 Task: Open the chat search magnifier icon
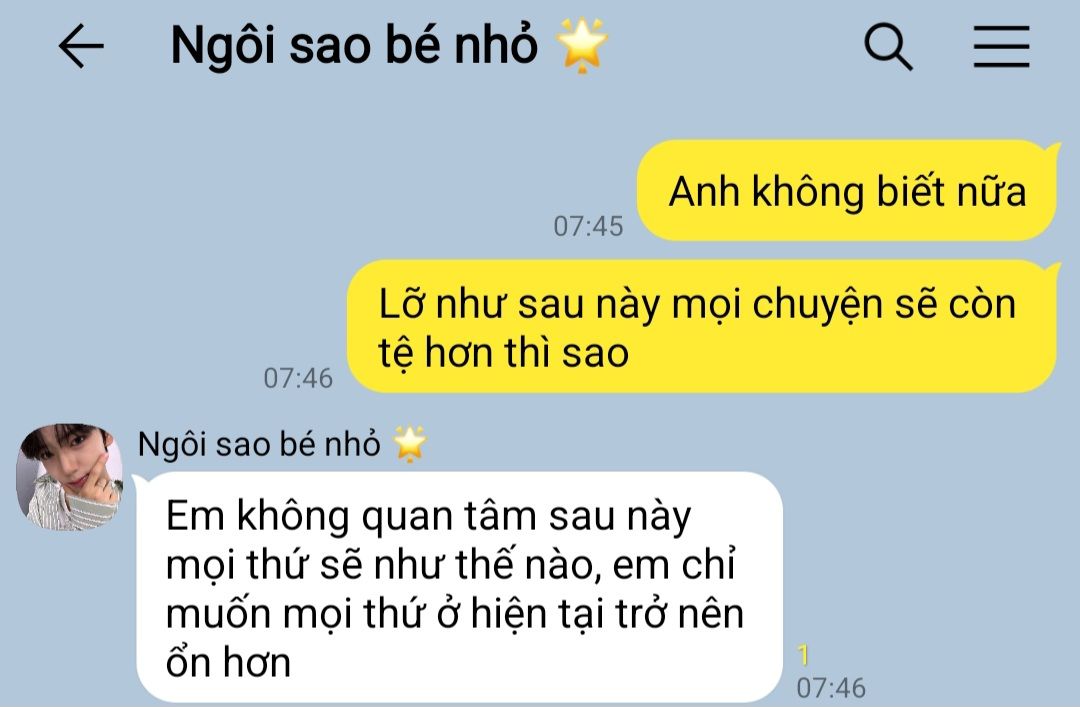(888, 46)
